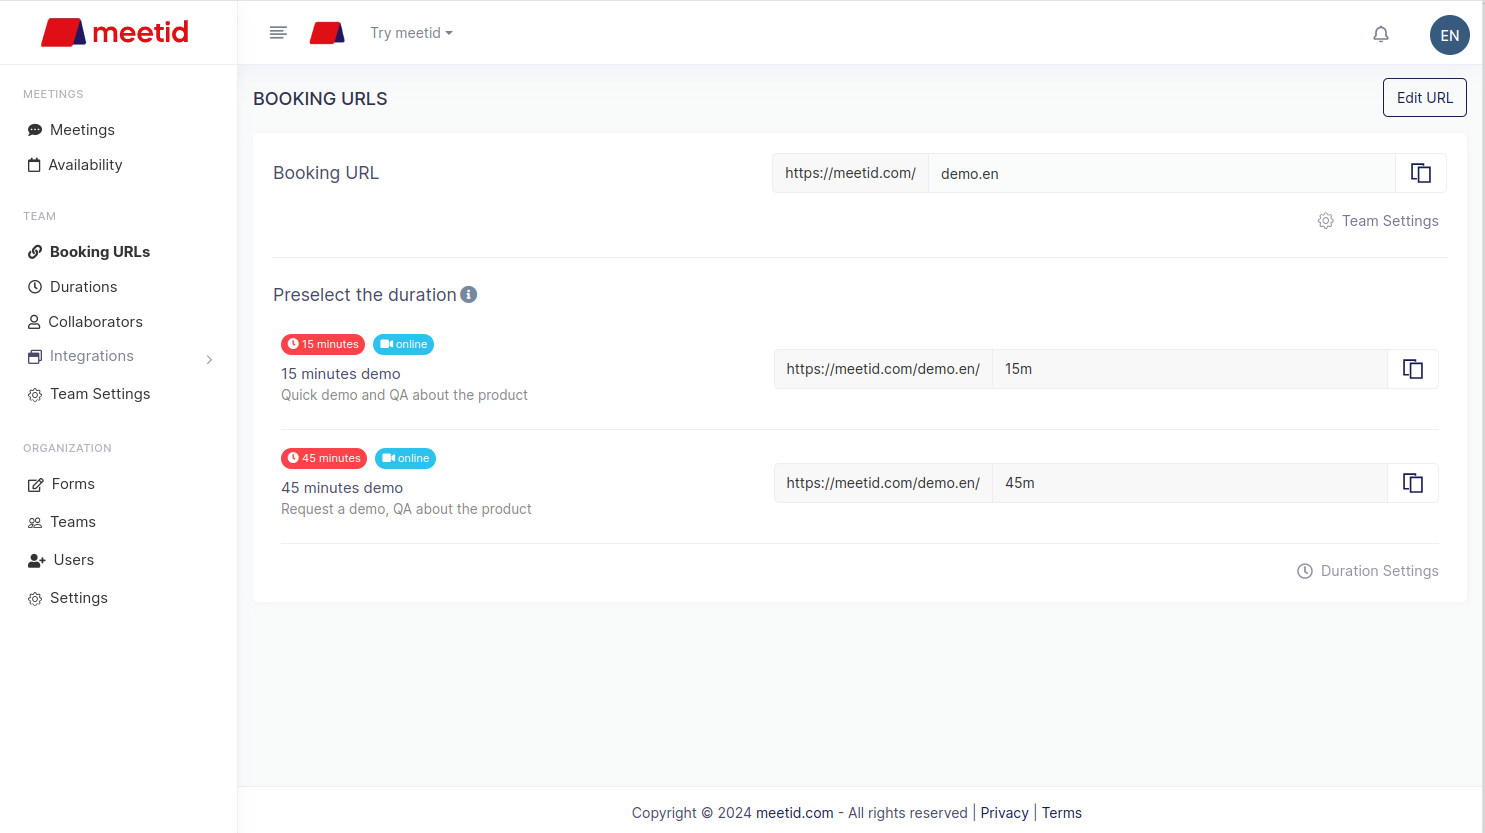The image size is (1485, 833).
Task: Click the 45m URL input field
Action: click(1190, 483)
